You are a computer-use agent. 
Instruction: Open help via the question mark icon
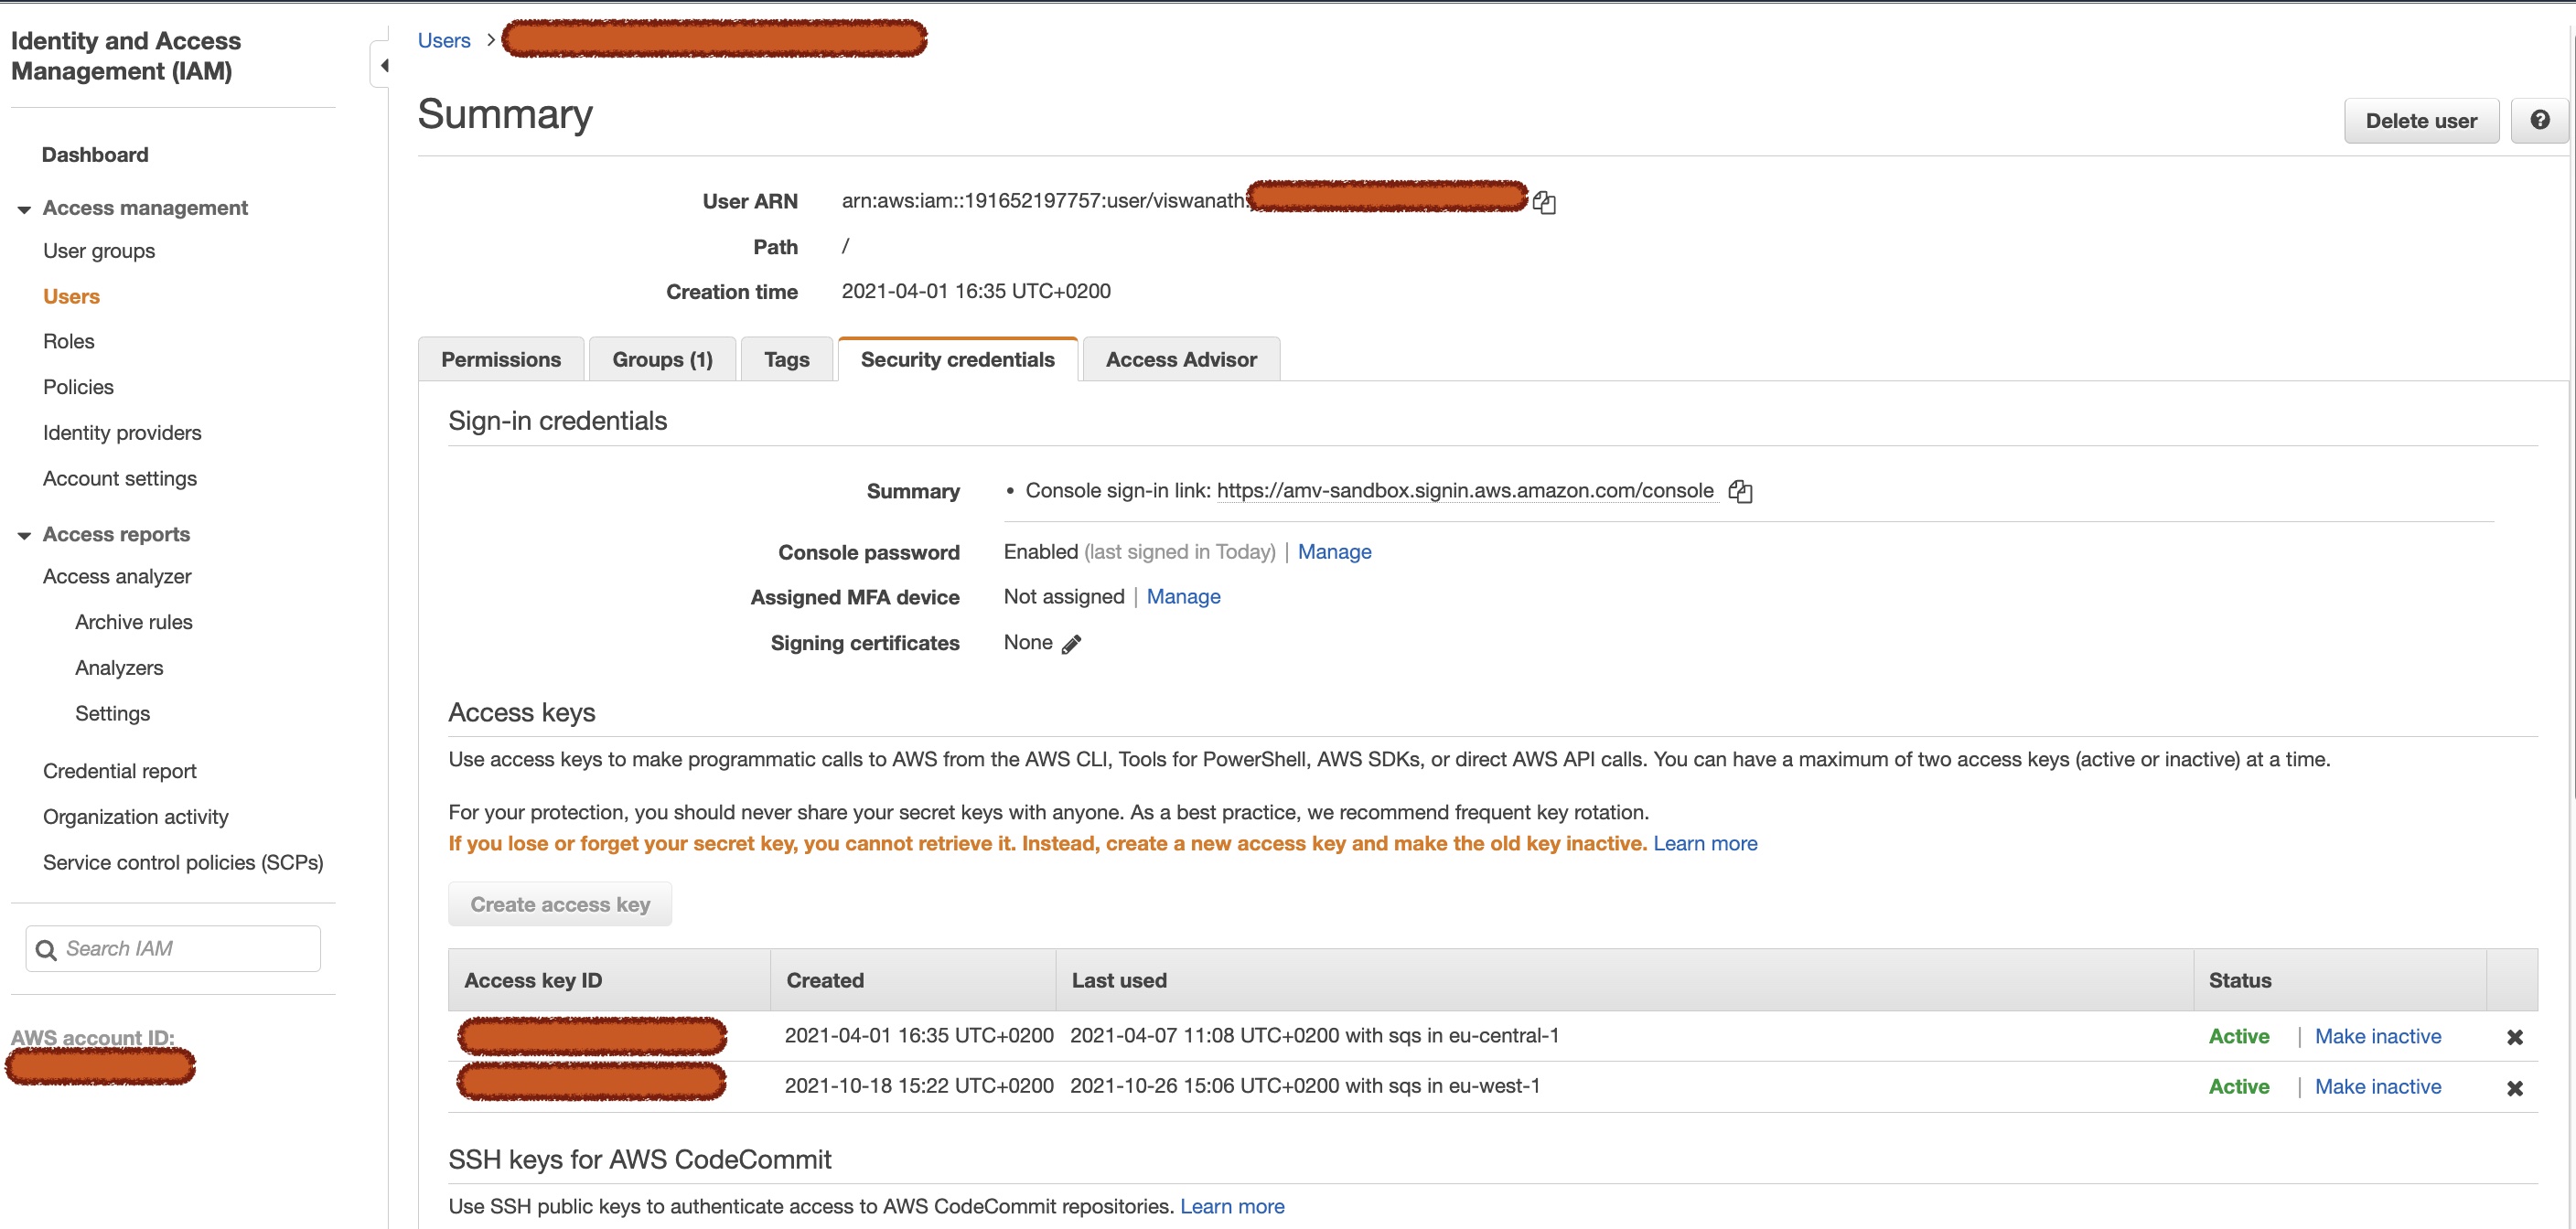tap(2539, 120)
